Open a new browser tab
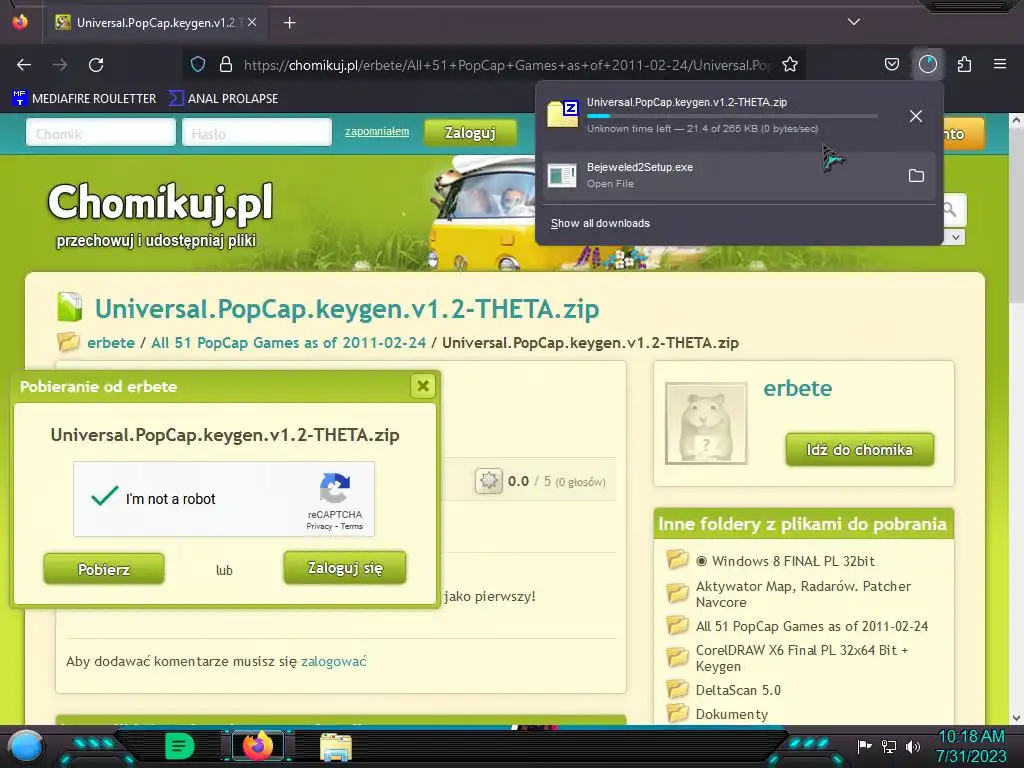Screen dimensions: 1024x768 pos(289,23)
